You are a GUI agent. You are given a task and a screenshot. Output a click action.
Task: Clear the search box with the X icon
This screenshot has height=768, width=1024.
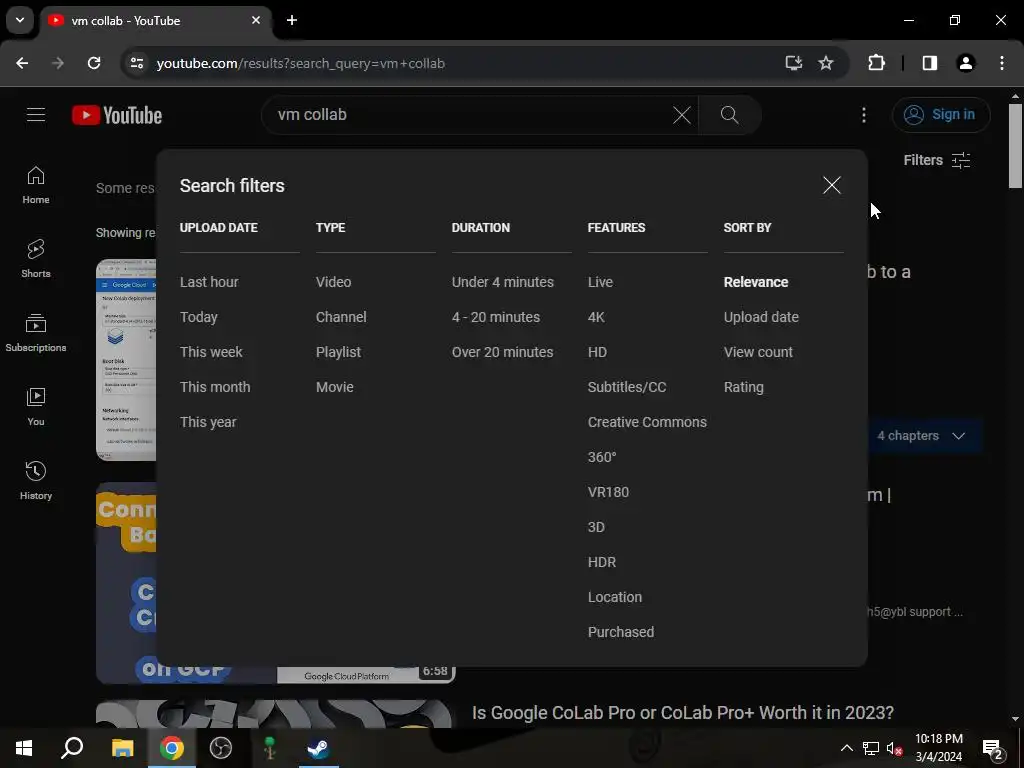point(681,115)
